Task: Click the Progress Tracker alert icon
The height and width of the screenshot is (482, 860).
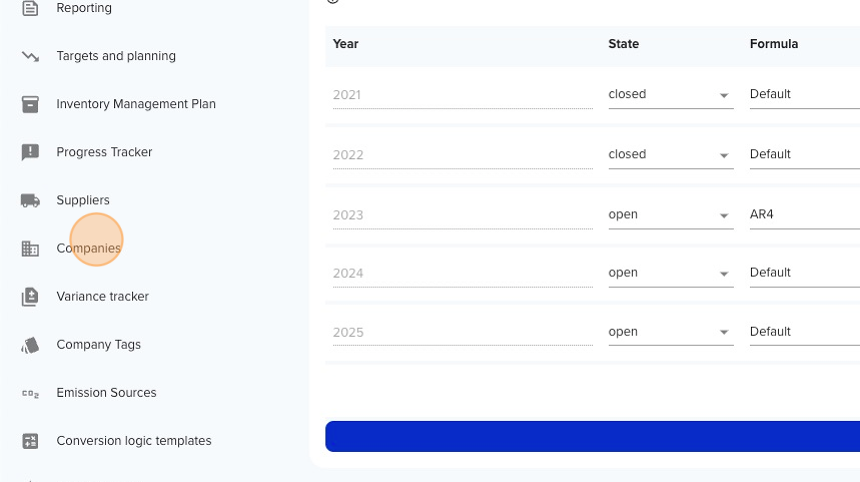Action: coord(30,152)
